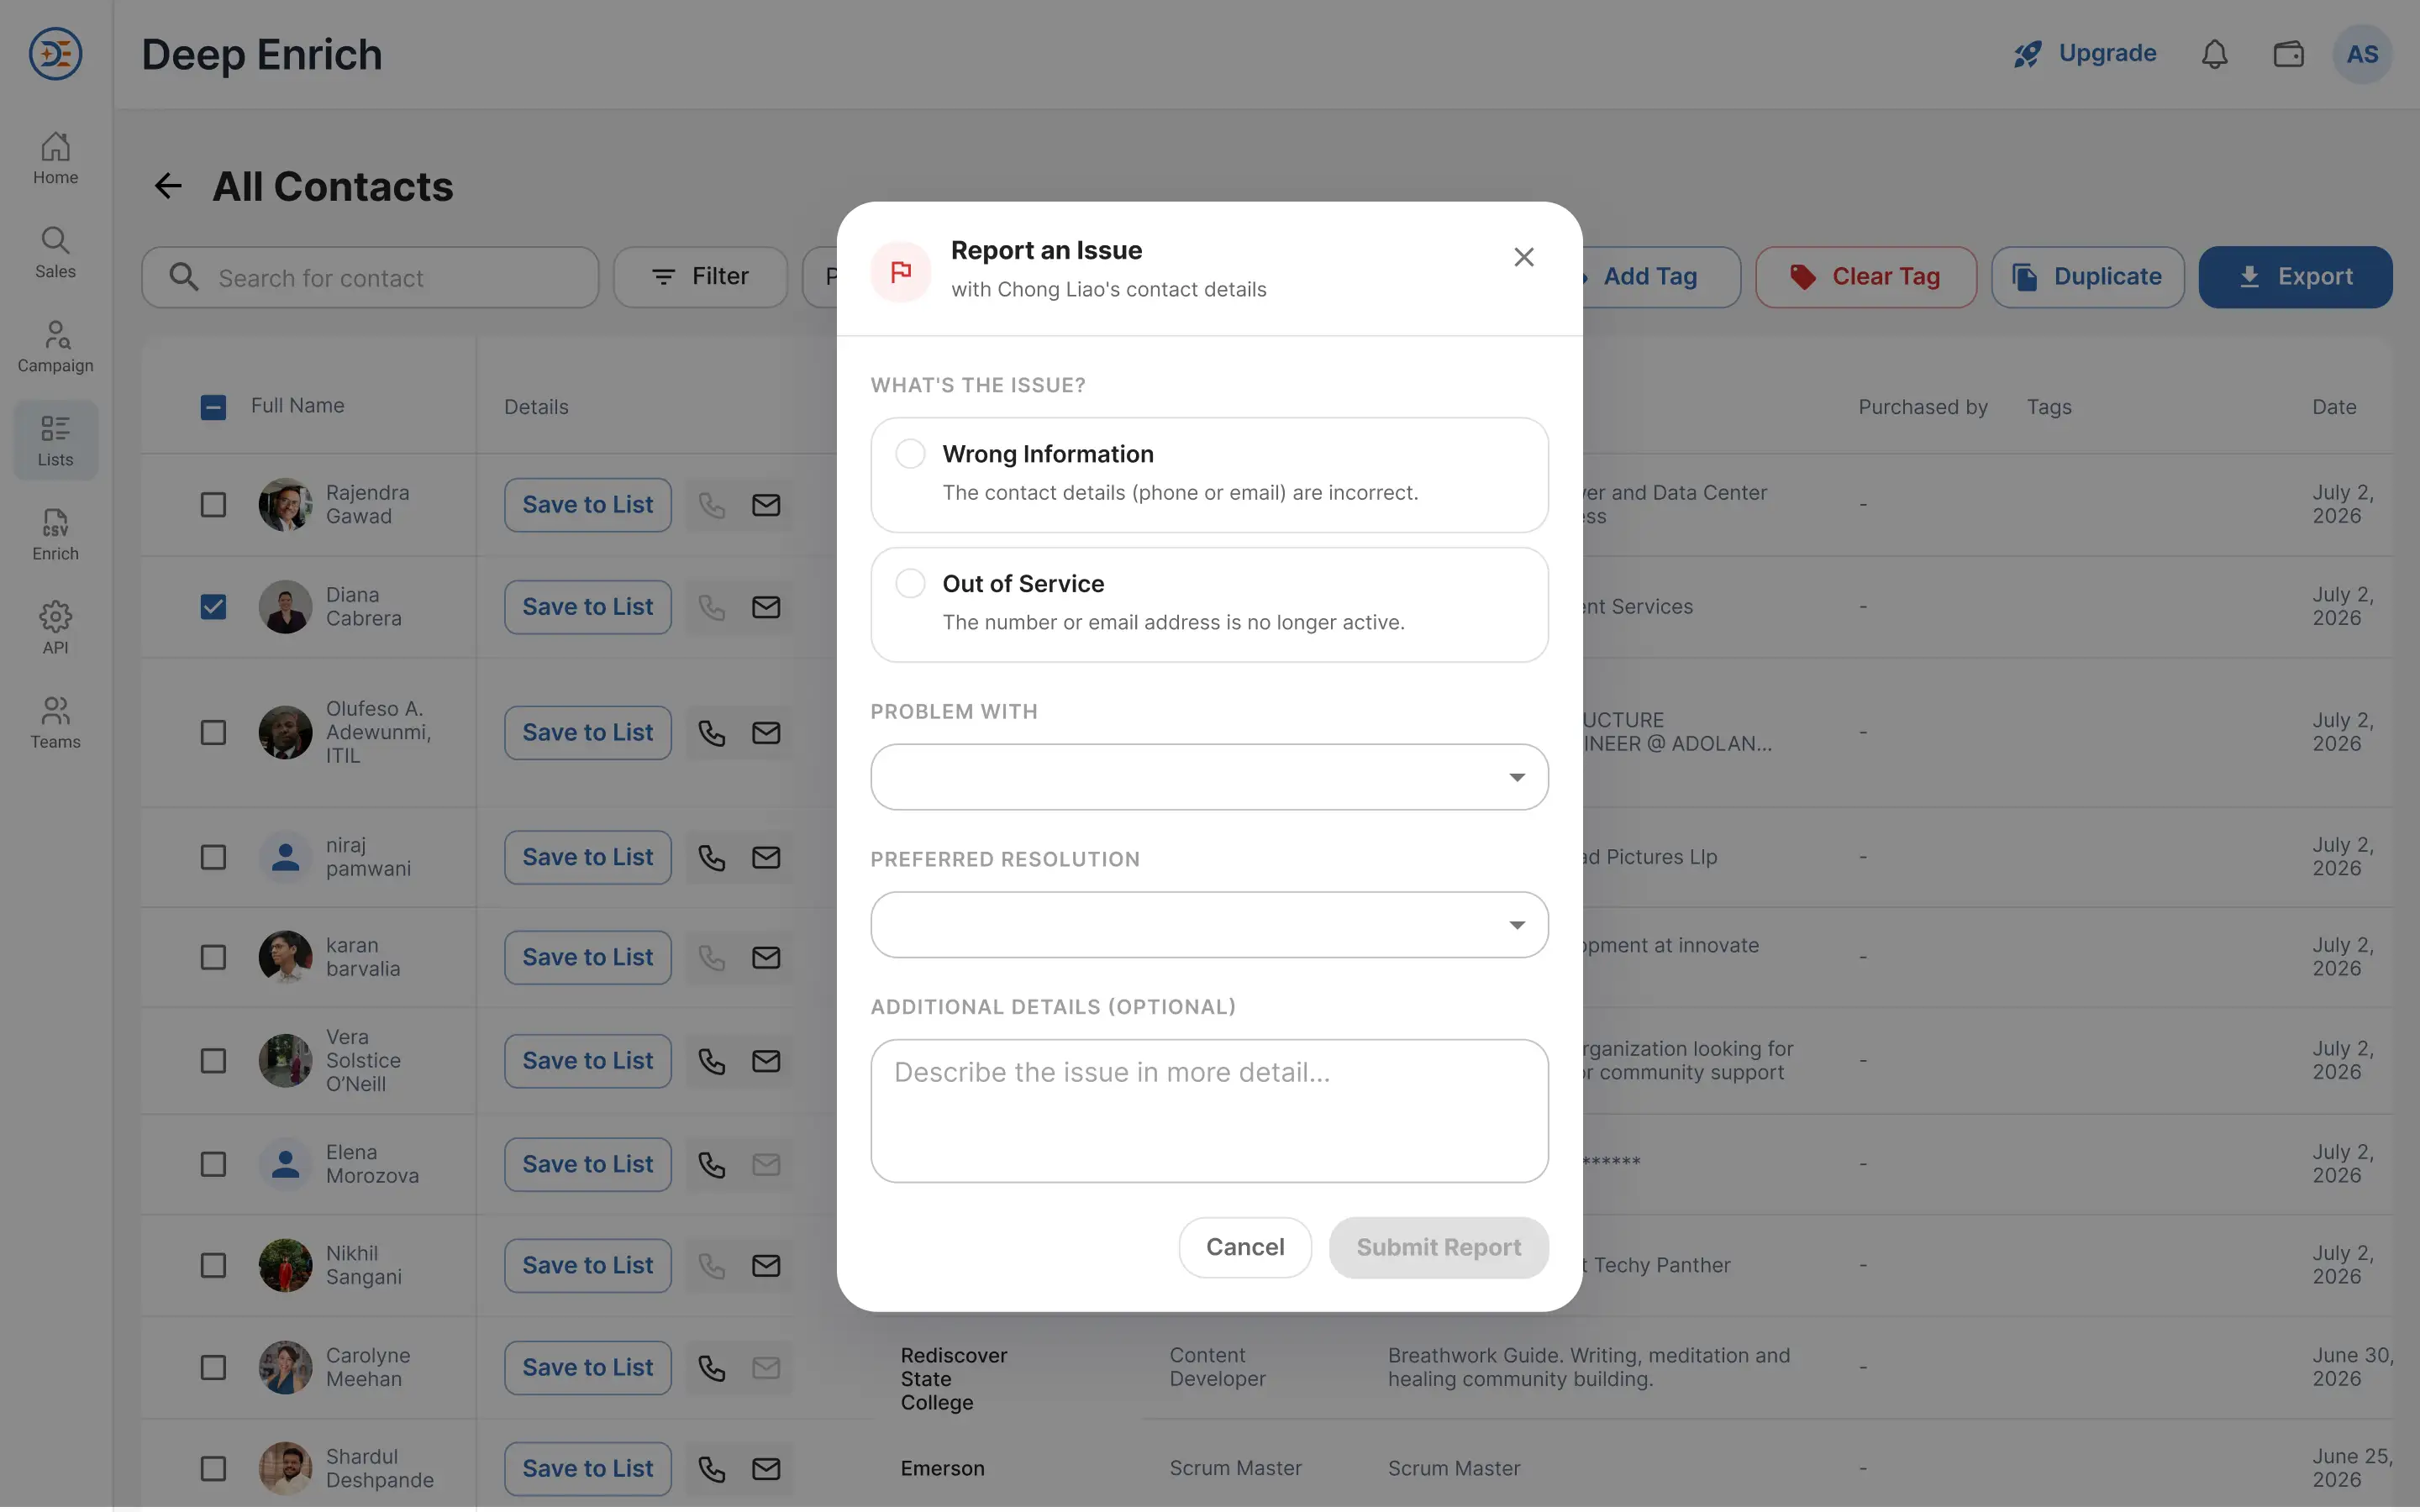The image size is (2420, 1512).
Task: Open the Teams sidebar section
Action: click(55, 723)
